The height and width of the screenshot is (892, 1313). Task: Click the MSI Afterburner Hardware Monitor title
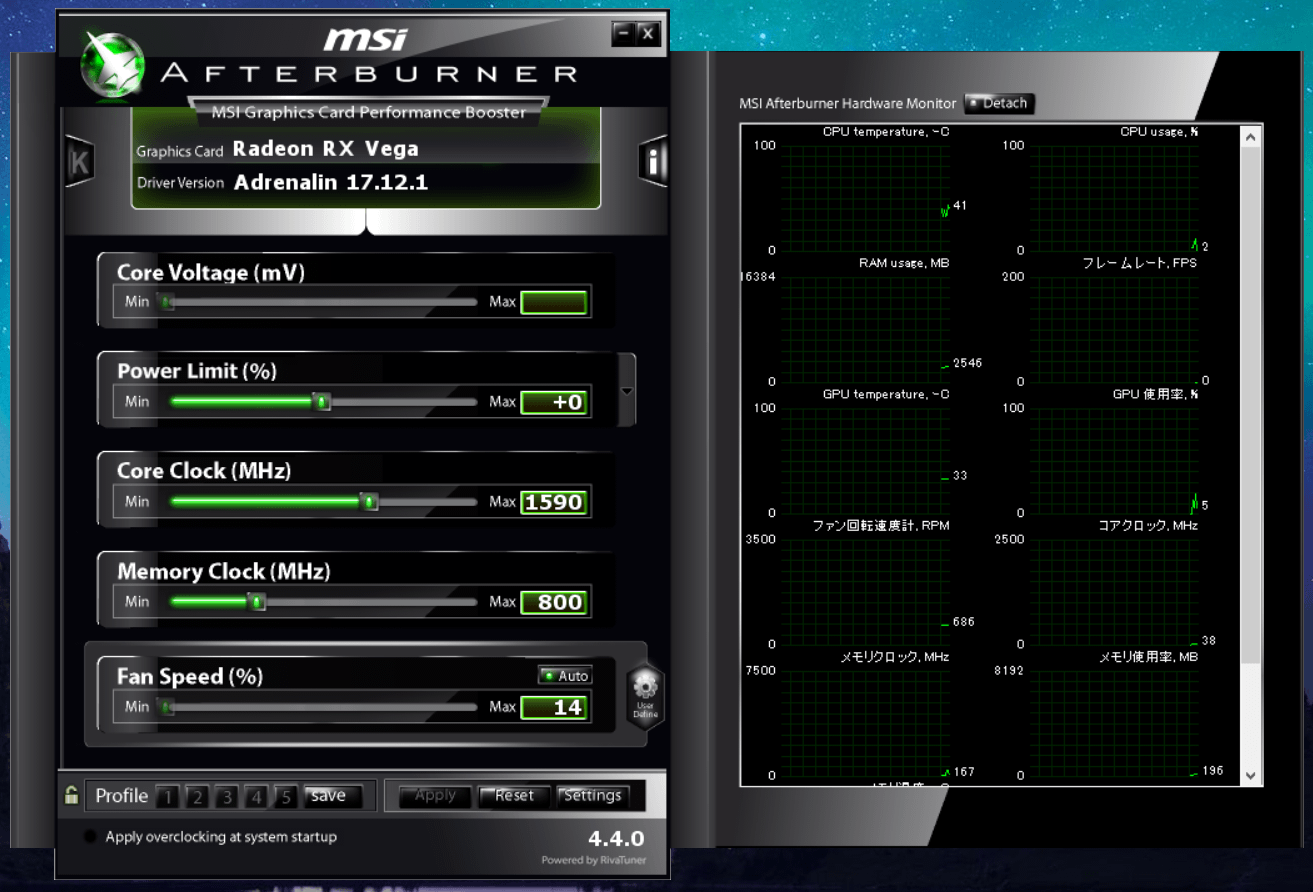tap(847, 103)
